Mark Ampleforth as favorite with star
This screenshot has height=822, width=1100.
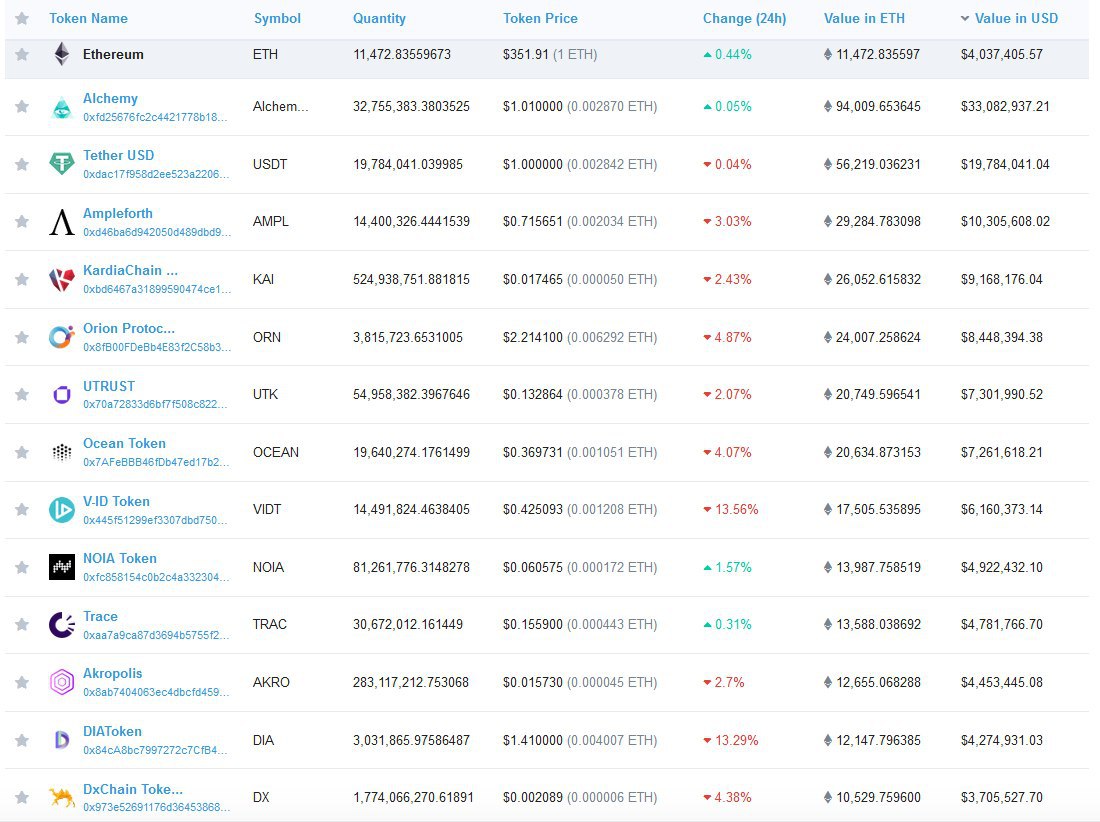(22, 222)
